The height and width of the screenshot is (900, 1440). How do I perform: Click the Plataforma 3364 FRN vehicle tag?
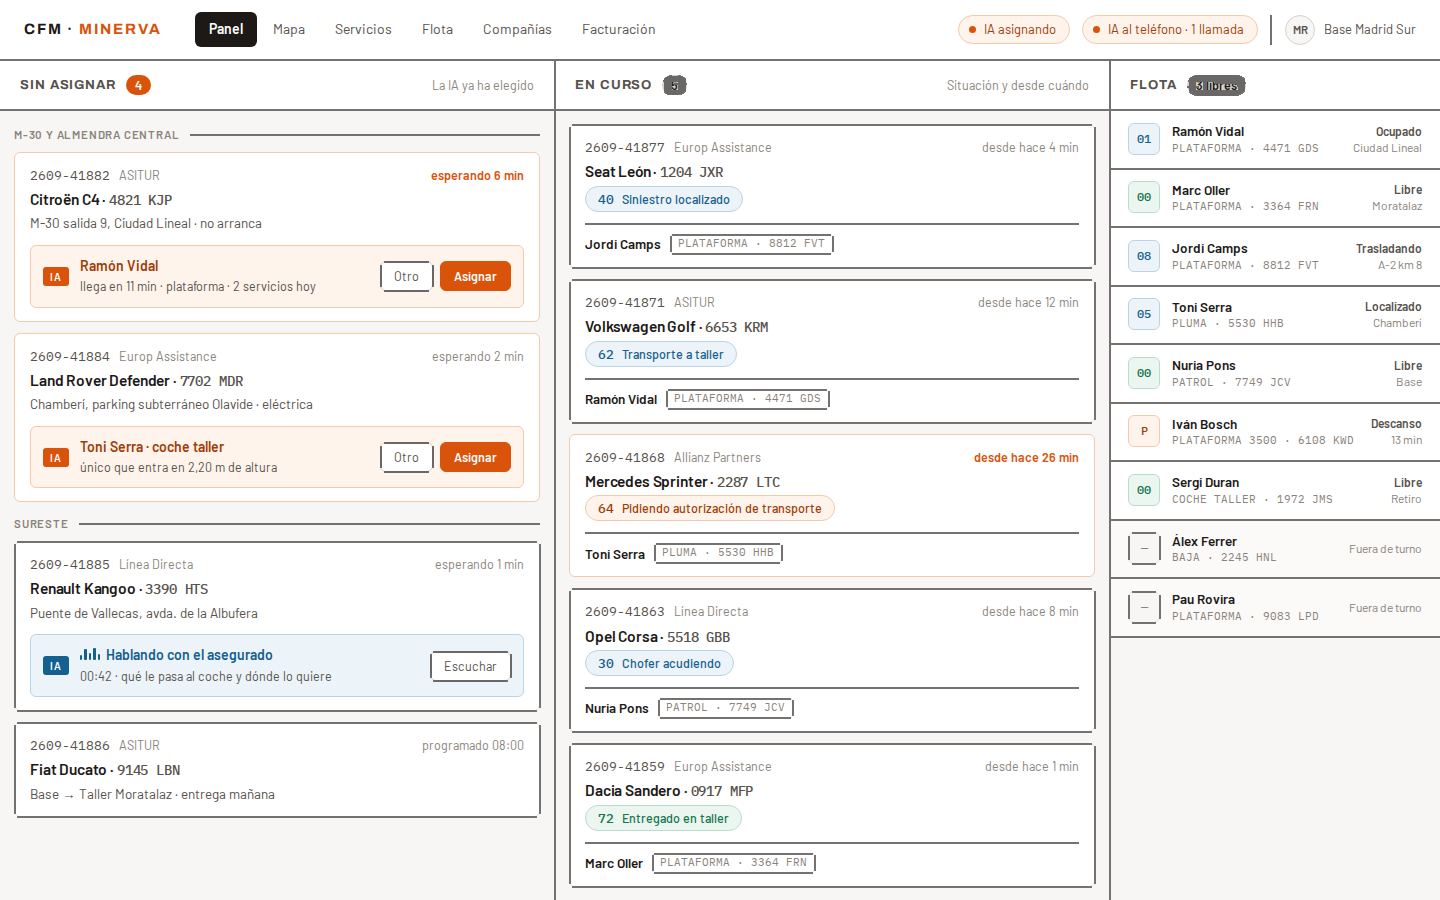(x=734, y=862)
